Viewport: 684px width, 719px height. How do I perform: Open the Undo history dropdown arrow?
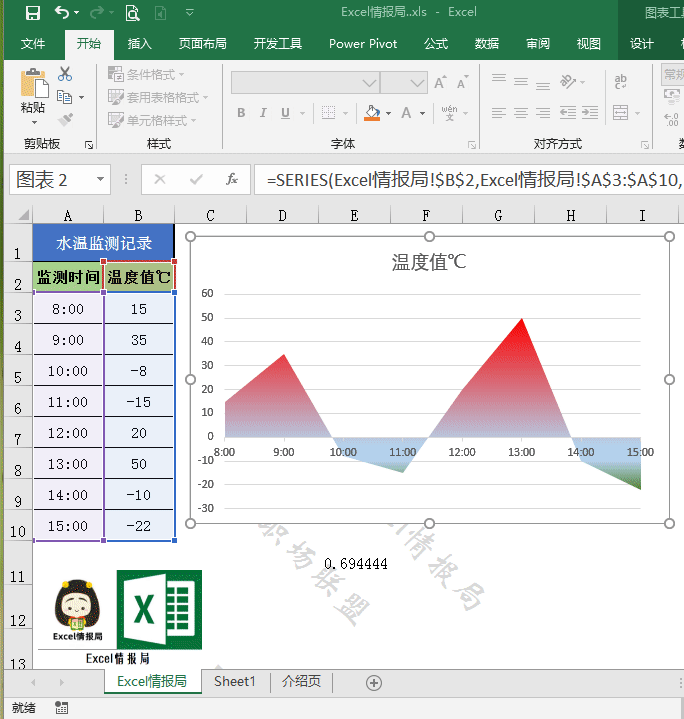click(77, 13)
